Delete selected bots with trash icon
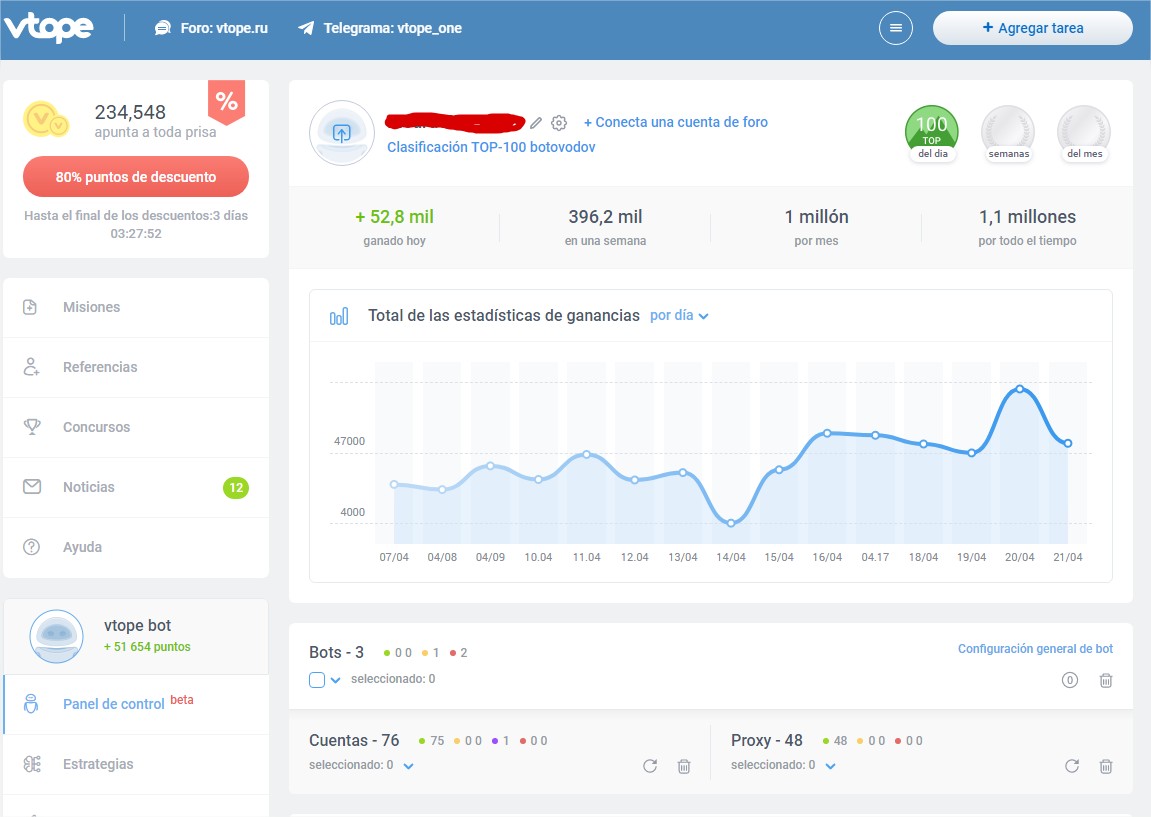The width and height of the screenshot is (1151, 817). point(1105,680)
